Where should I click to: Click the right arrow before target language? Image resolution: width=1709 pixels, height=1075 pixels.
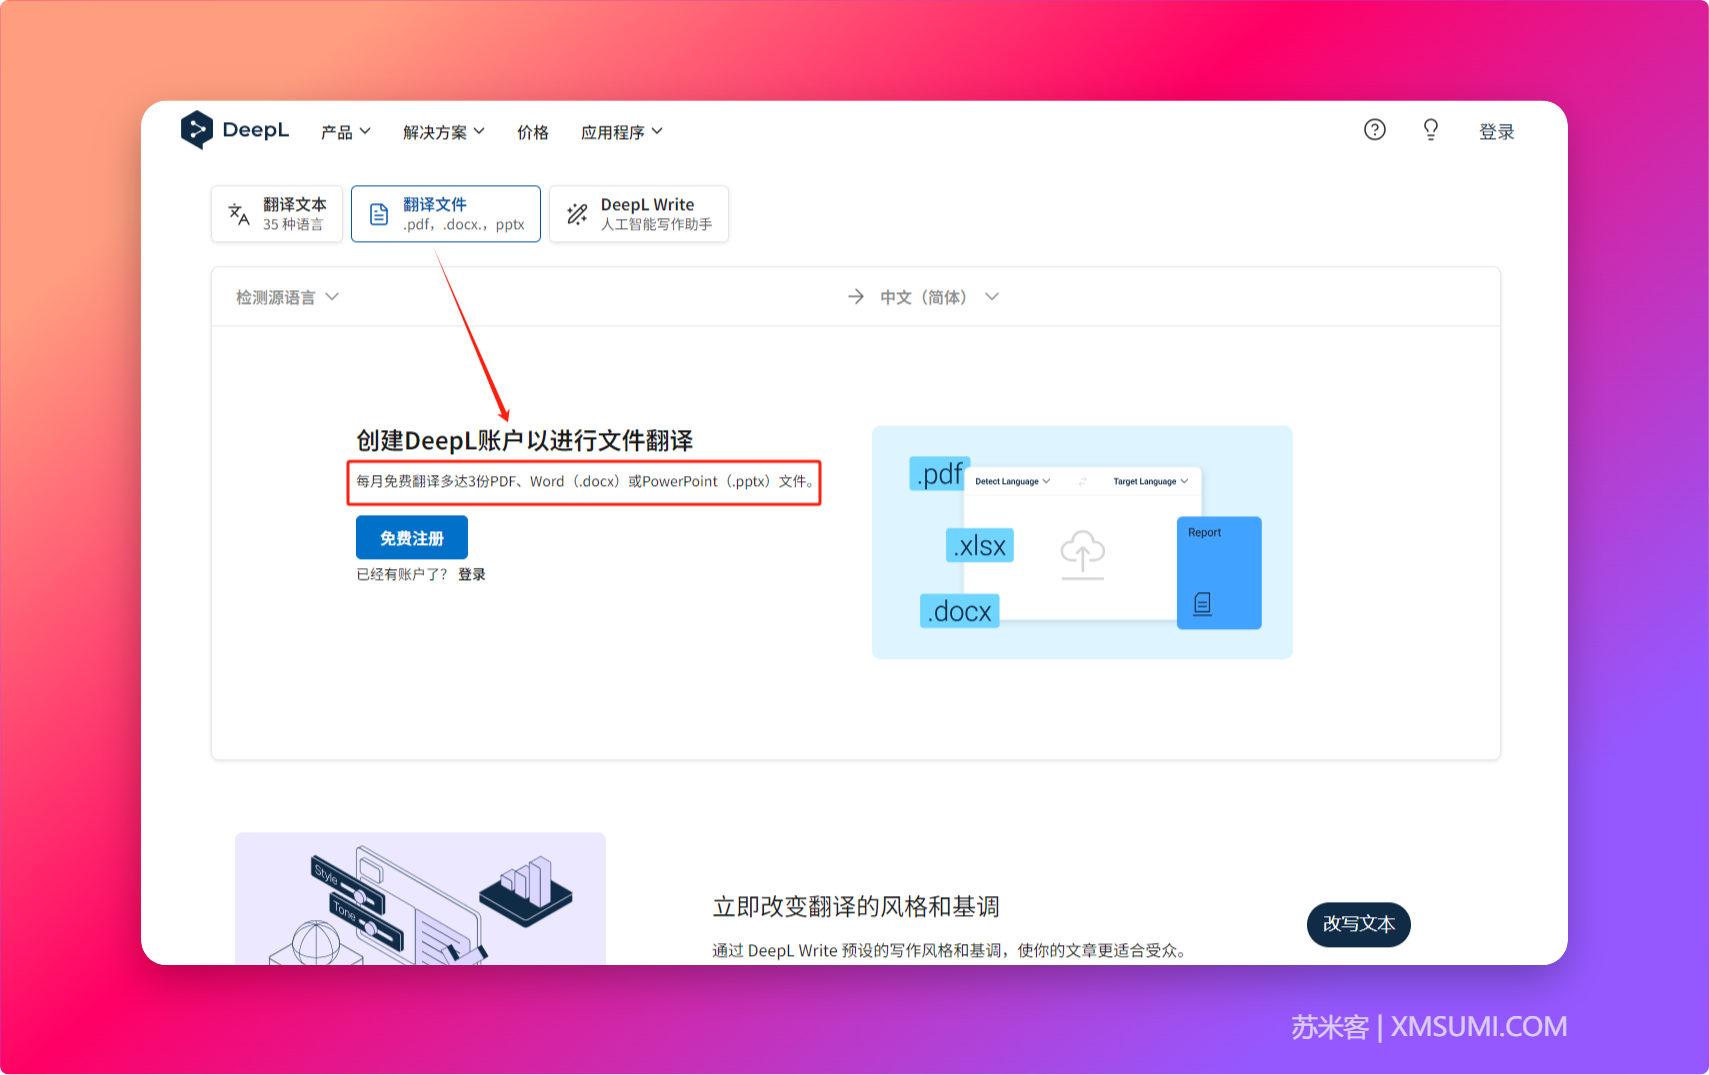tap(856, 297)
